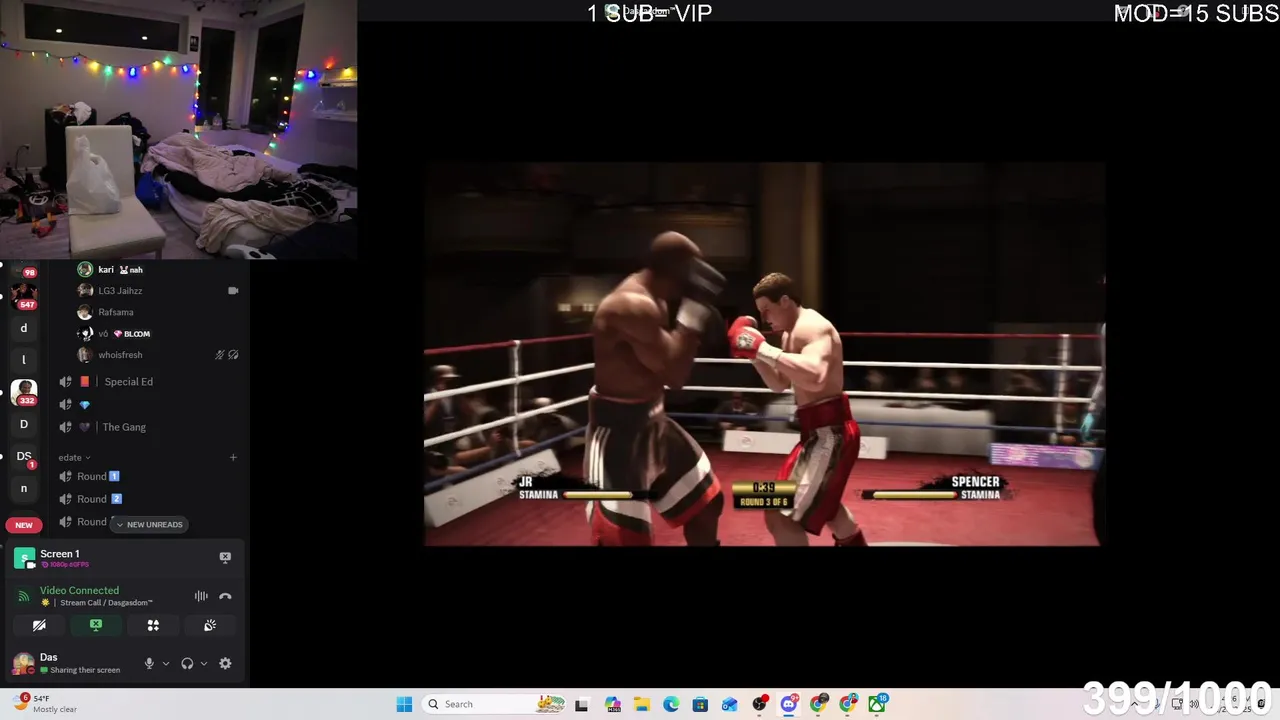Open the Windows Start menu
Viewport: 1280px width, 720px height.
click(x=404, y=704)
